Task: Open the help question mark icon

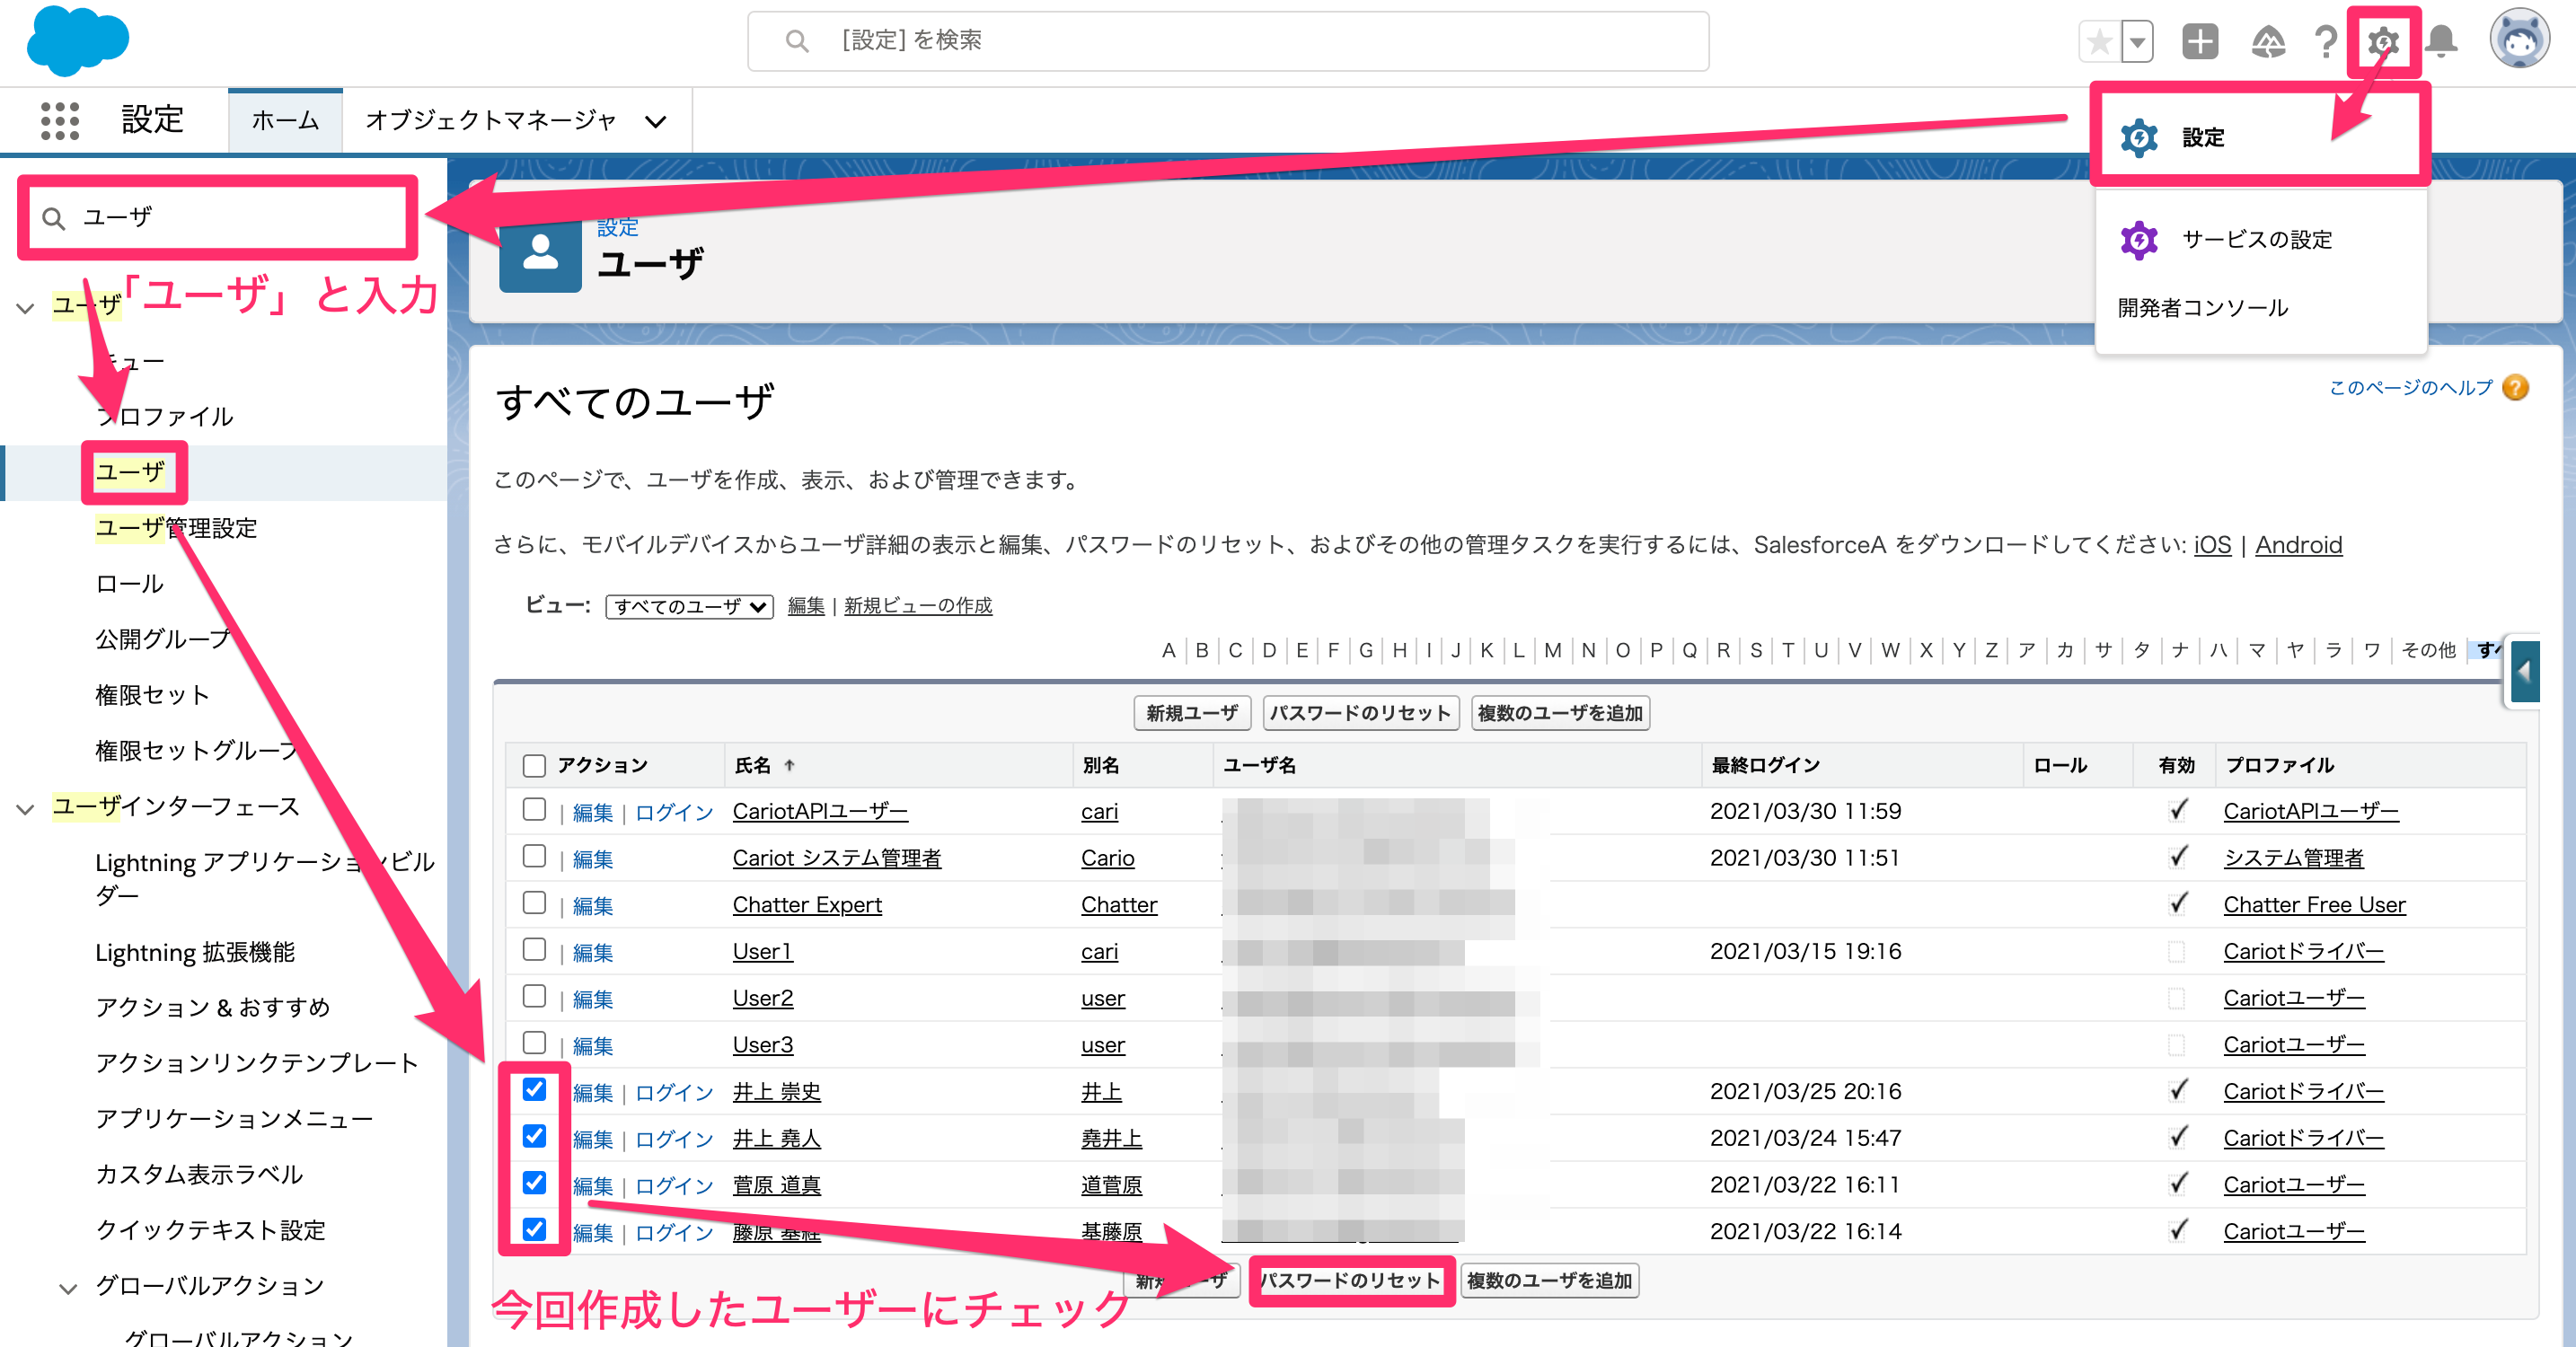Action: point(2326,42)
